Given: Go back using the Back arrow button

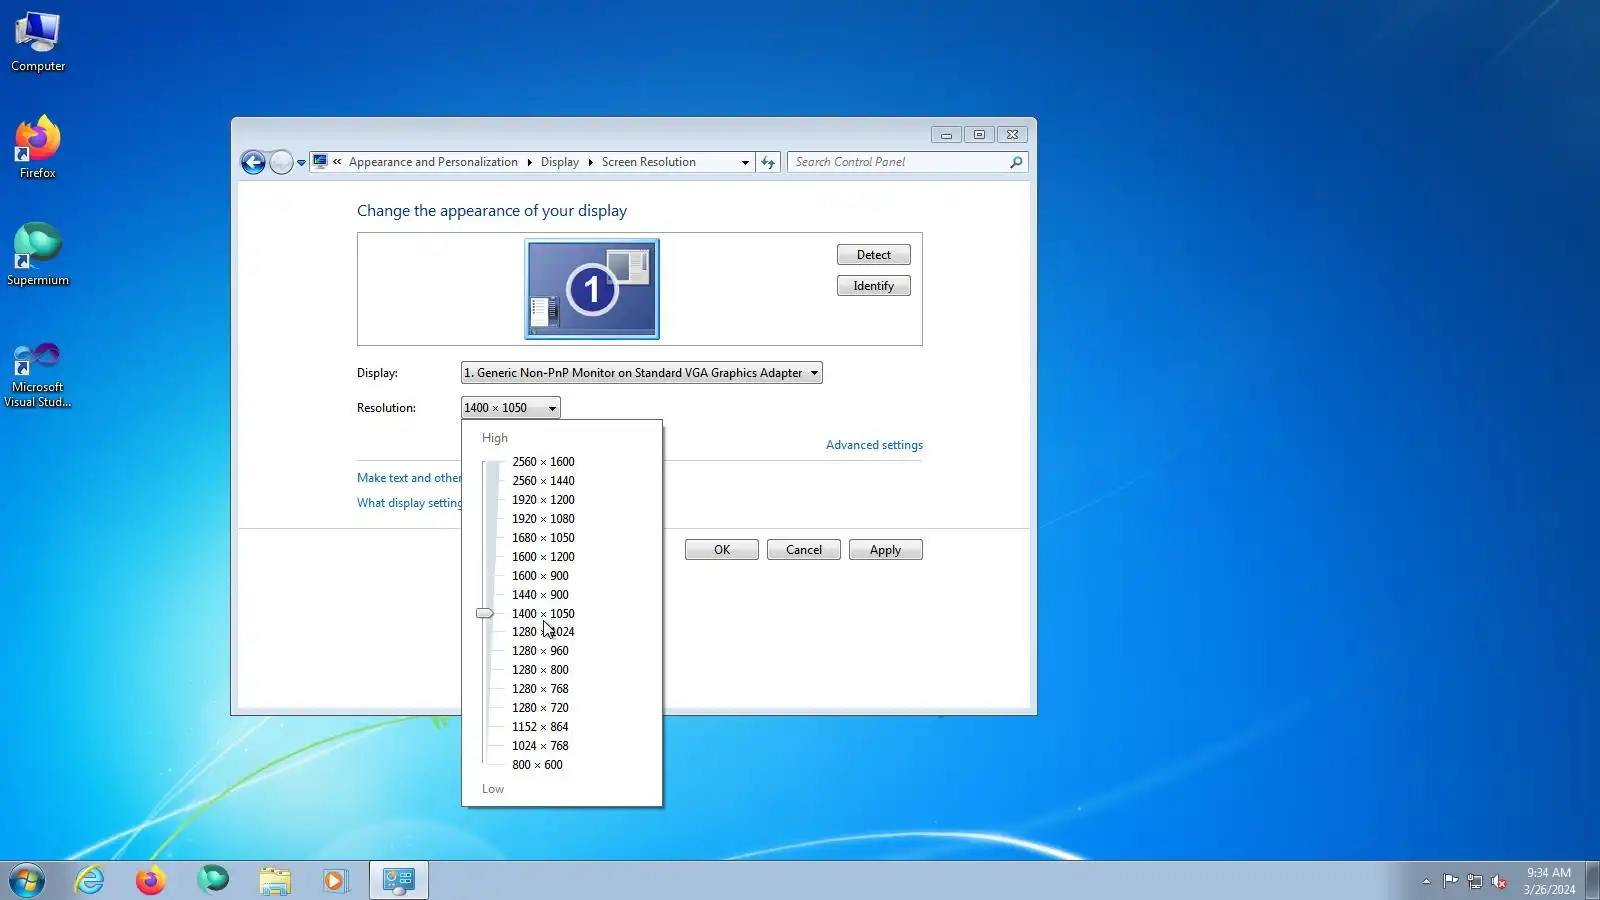Looking at the screenshot, I should pyautogui.click(x=253, y=162).
